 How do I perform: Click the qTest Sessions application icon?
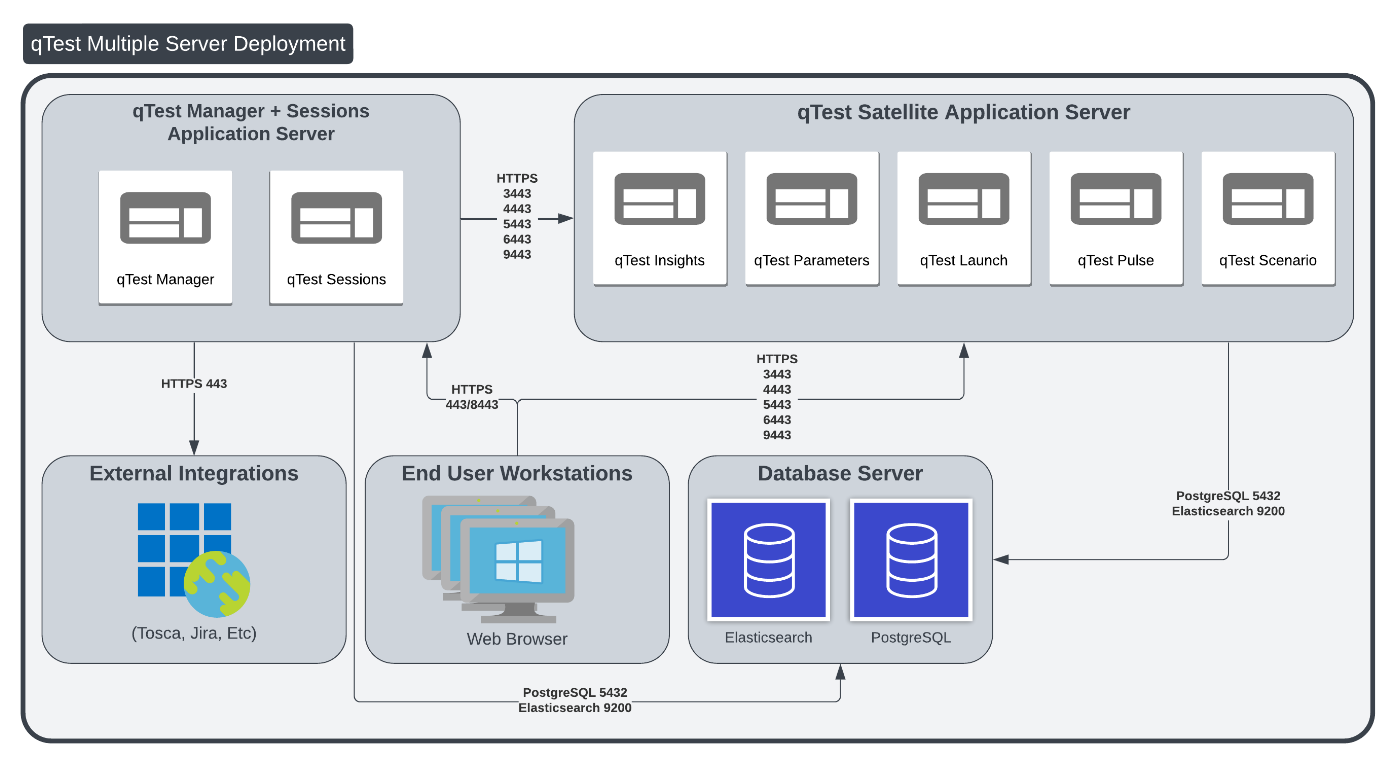(x=336, y=218)
